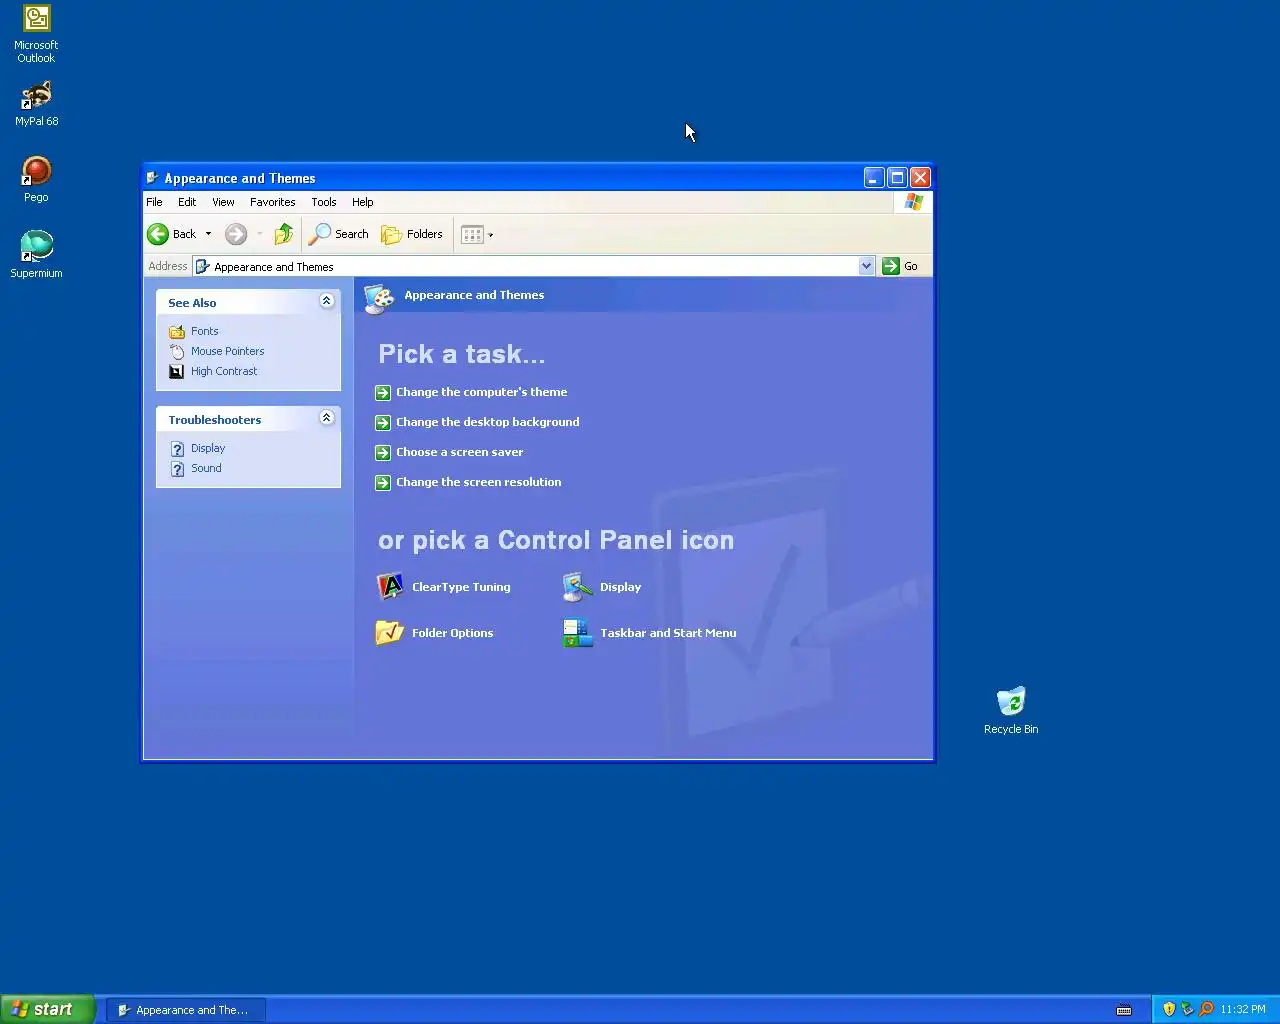Click the greyed Forward arrow button

point(236,234)
